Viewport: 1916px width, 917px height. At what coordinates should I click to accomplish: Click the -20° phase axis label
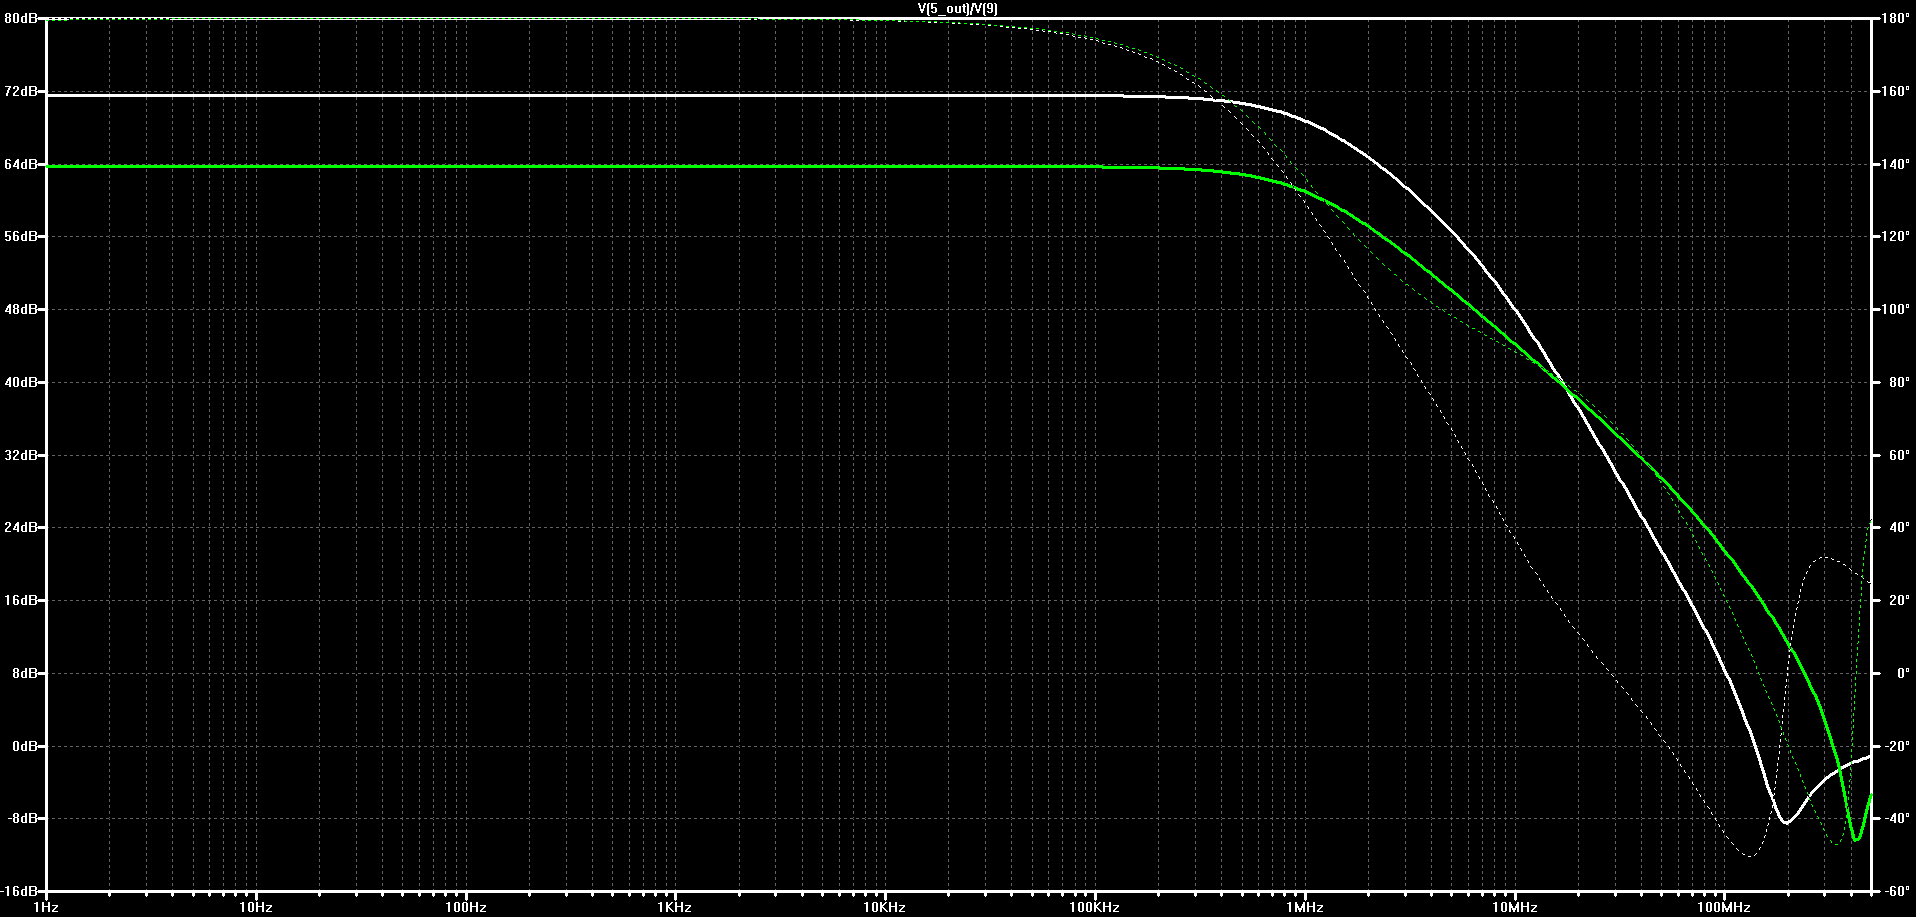tap(1895, 746)
